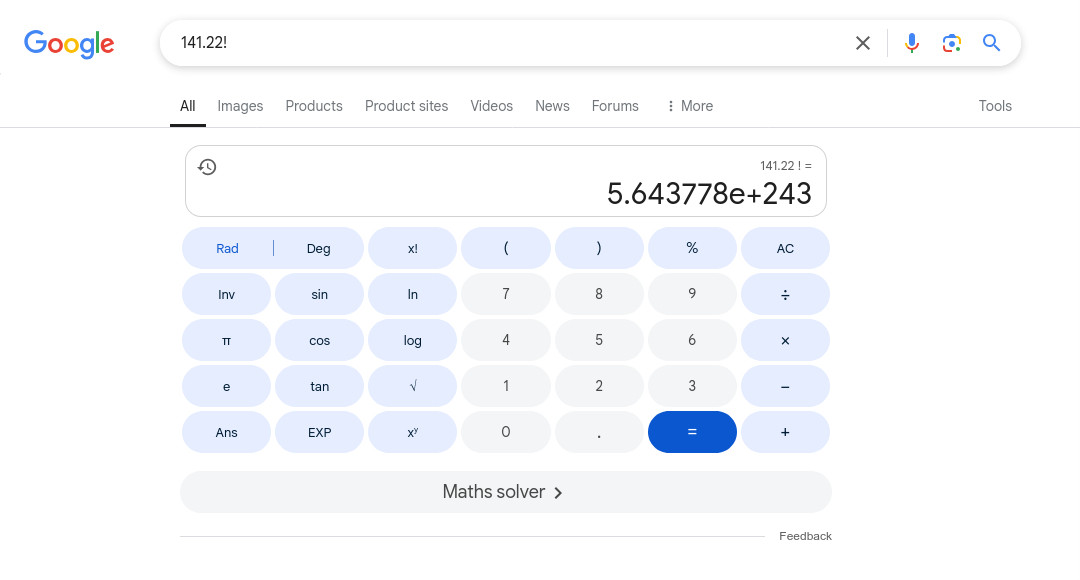Open Maths solver
1080x580 pixels.
(x=506, y=492)
